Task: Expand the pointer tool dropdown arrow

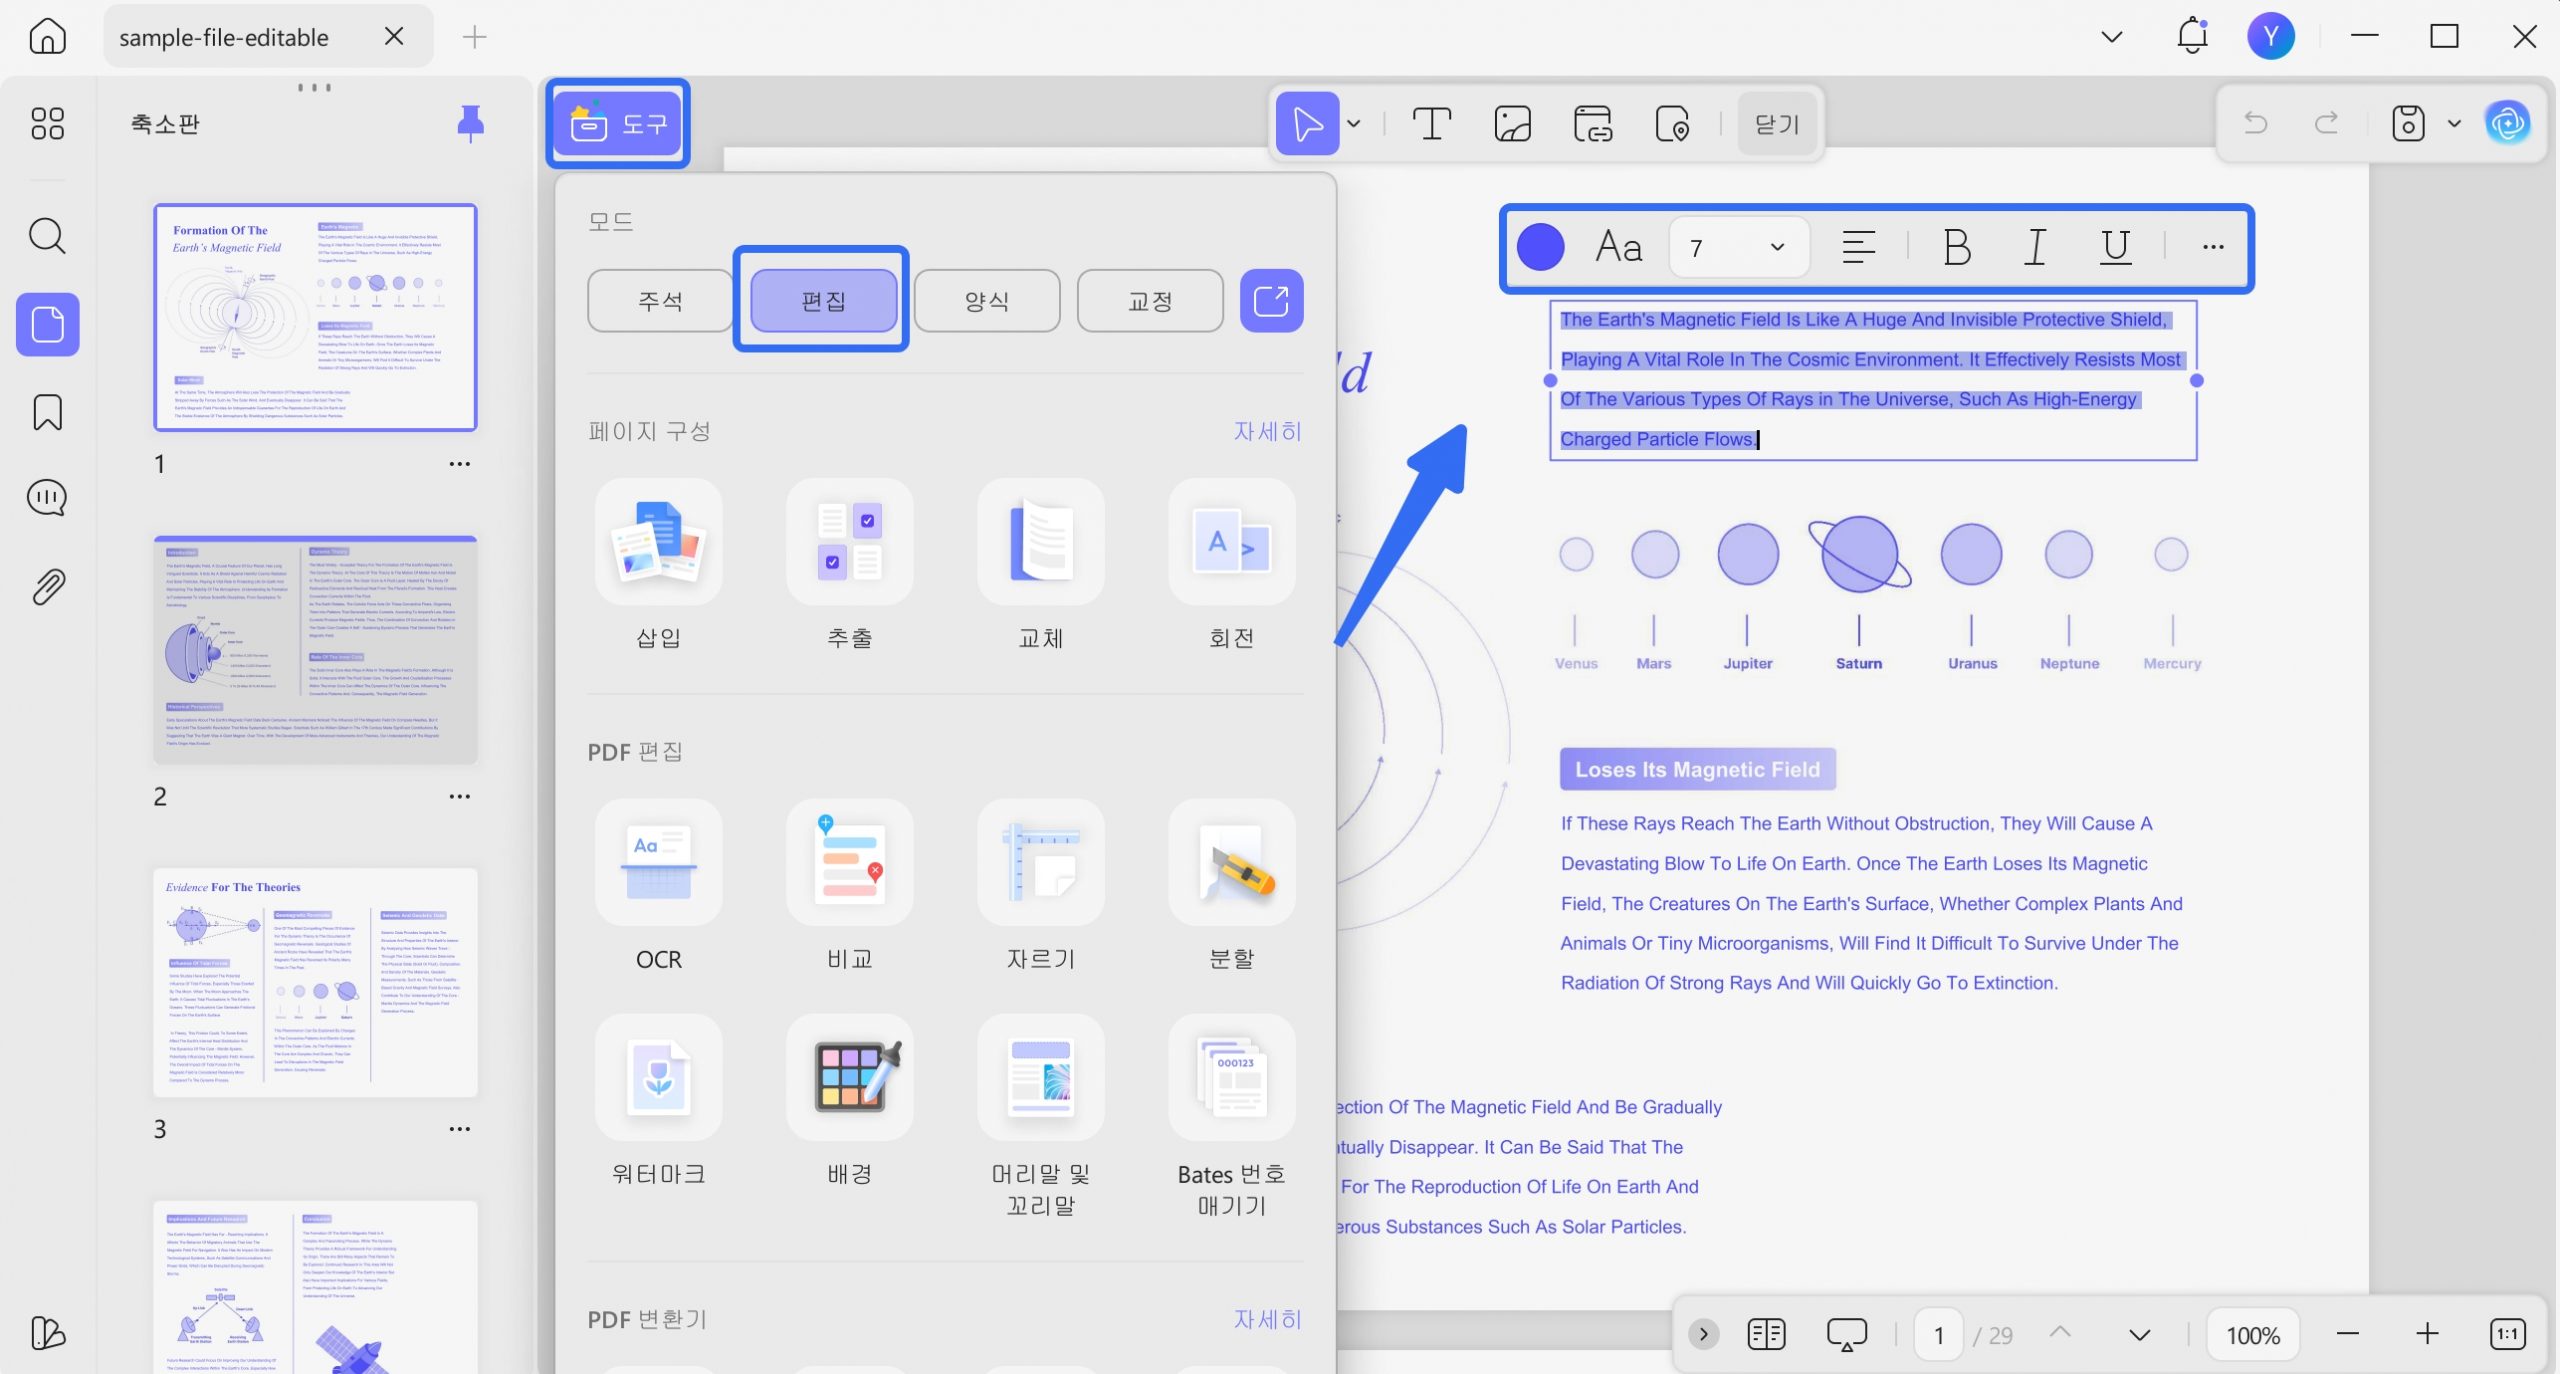Action: tap(1354, 124)
